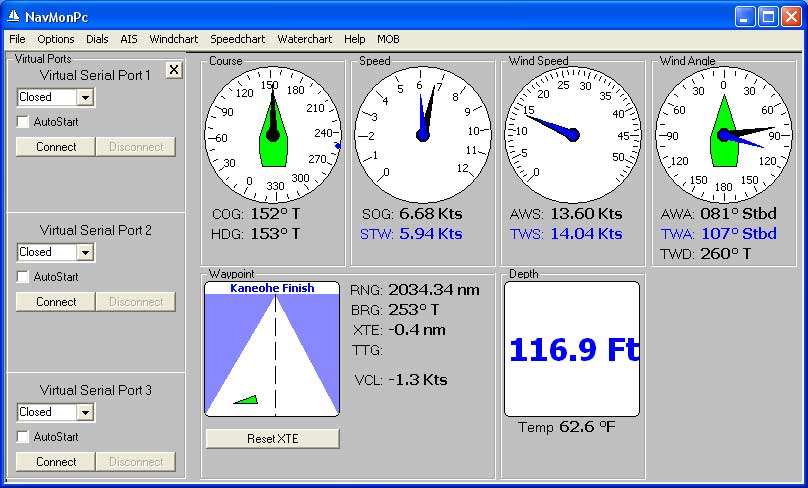Open the Dials menu
The image size is (808, 488).
click(x=97, y=39)
